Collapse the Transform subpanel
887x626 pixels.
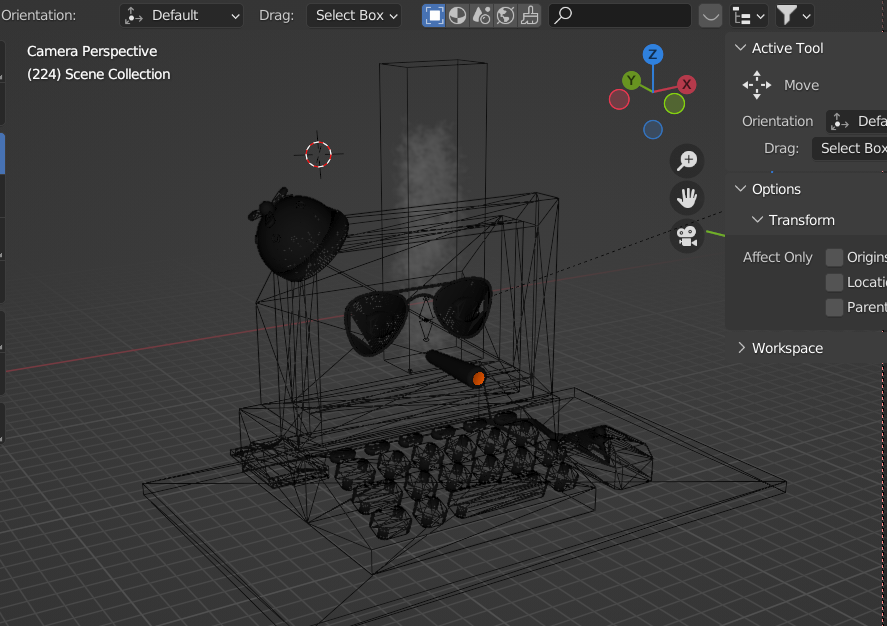point(757,219)
